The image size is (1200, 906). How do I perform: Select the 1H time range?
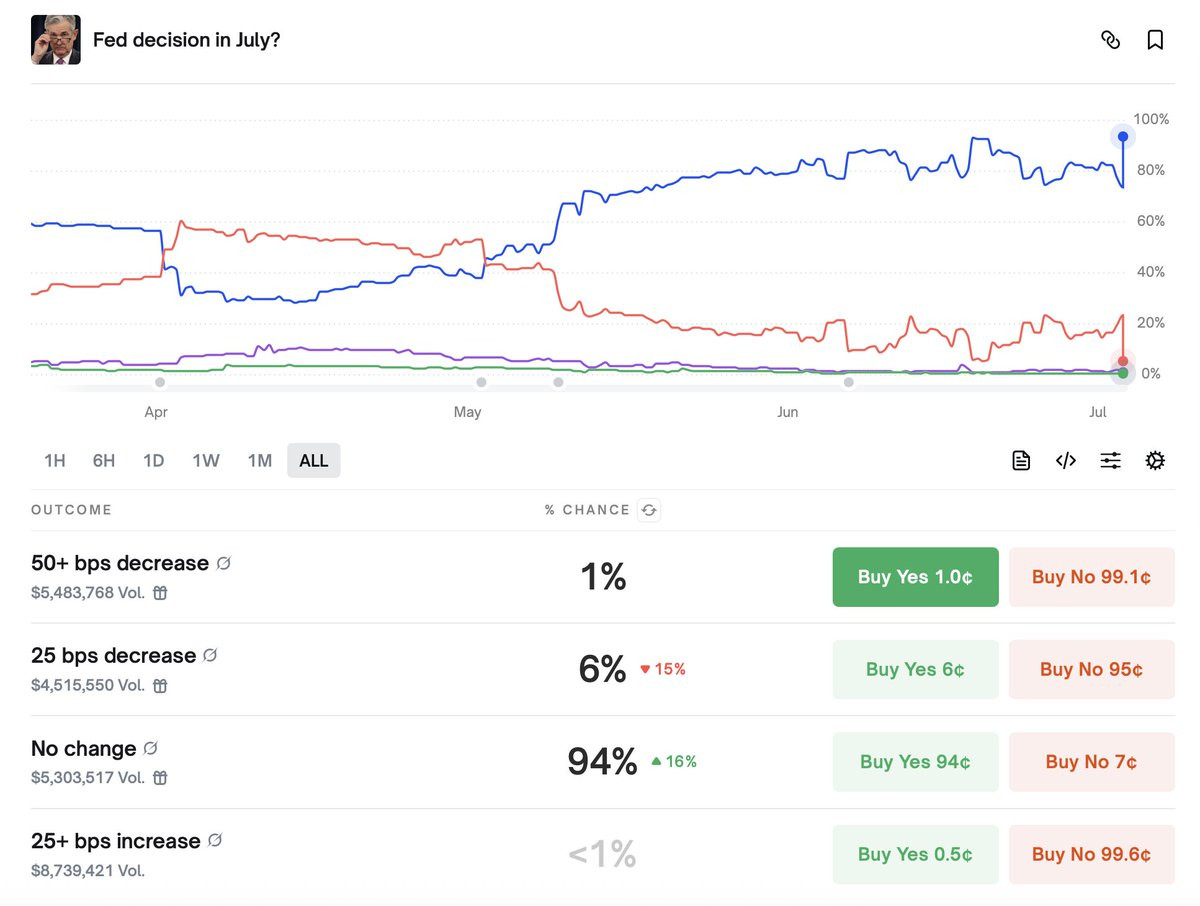(55, 461)
